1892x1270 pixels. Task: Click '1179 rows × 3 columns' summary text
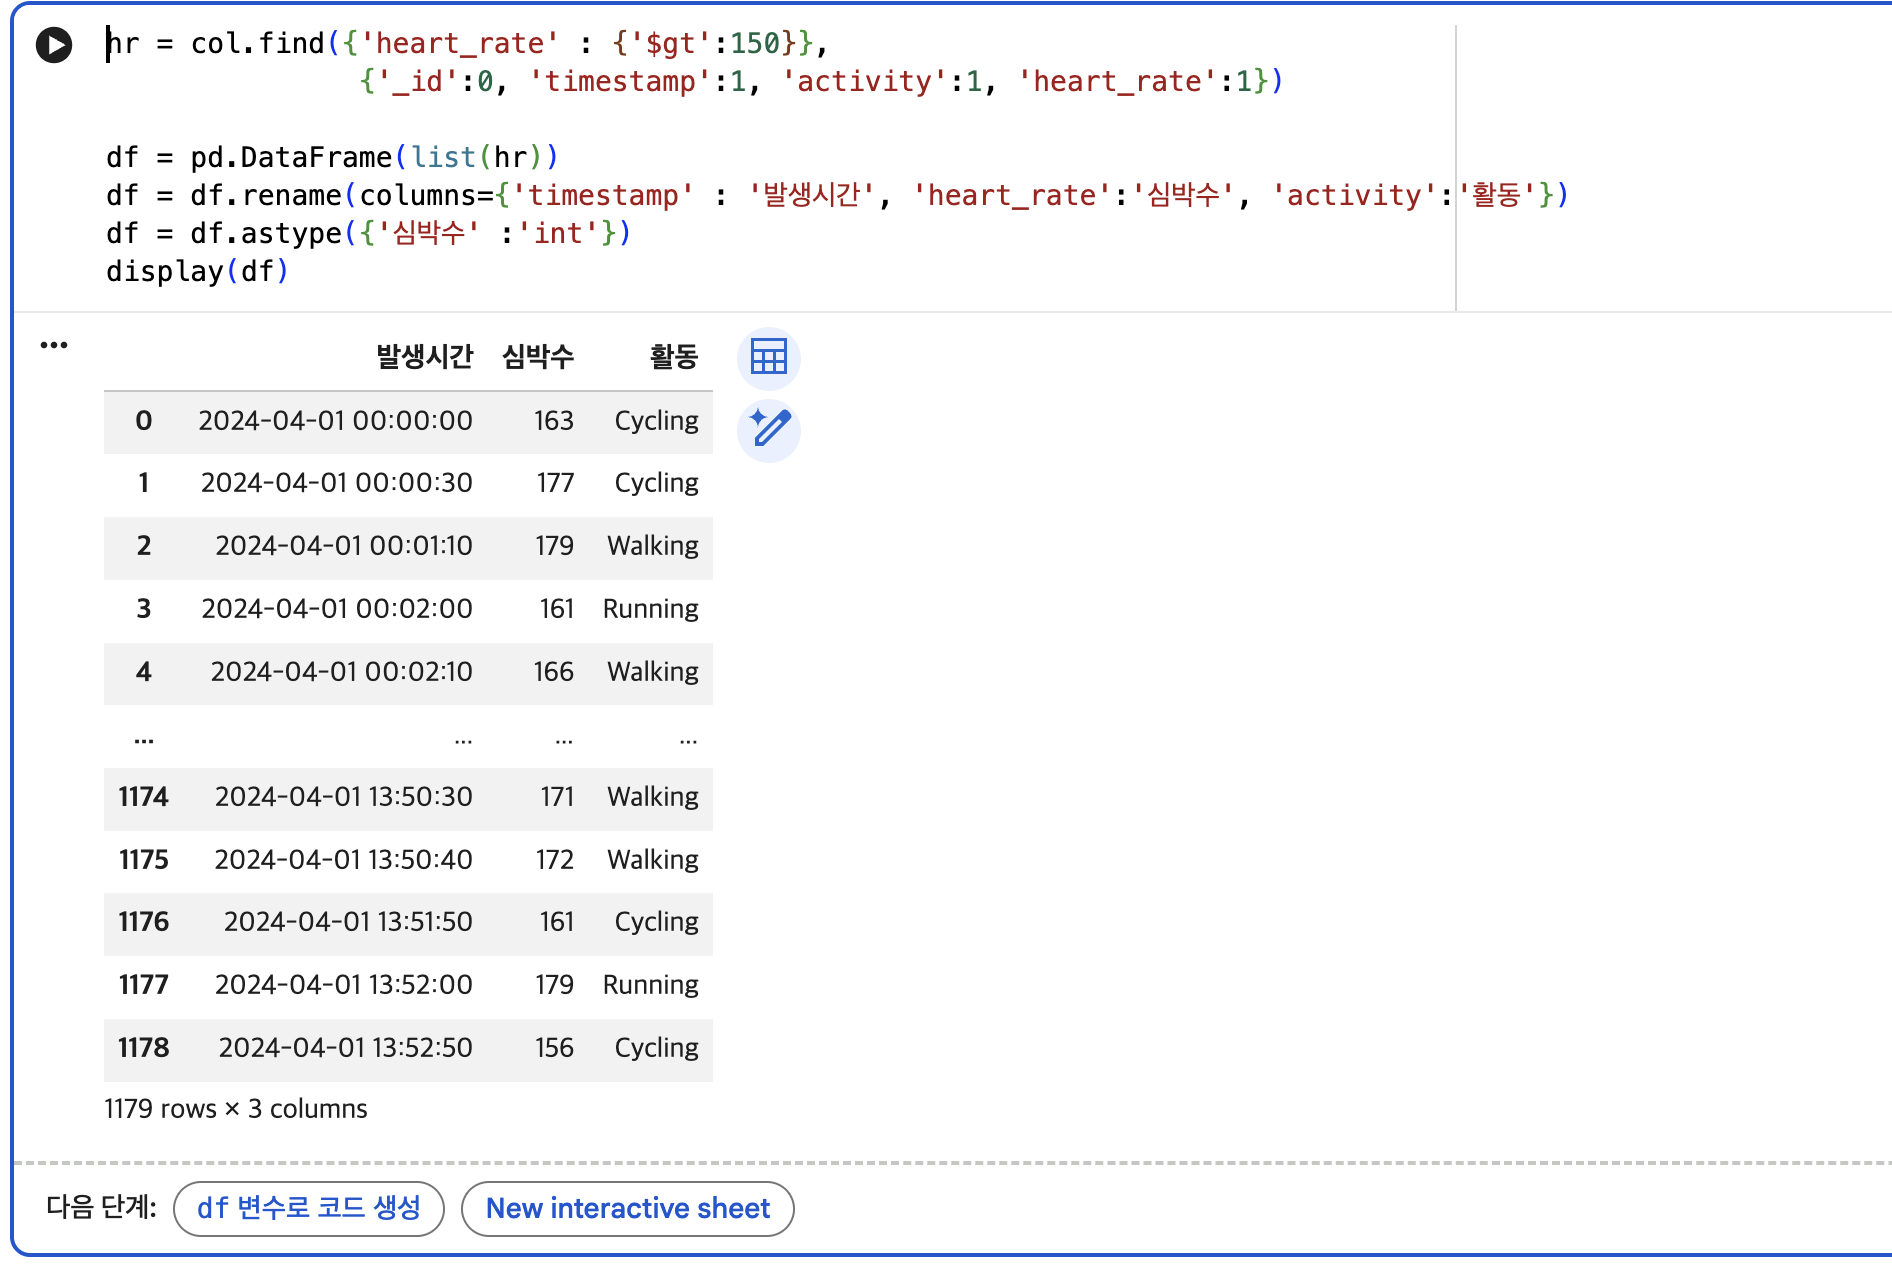point(236,1109)
